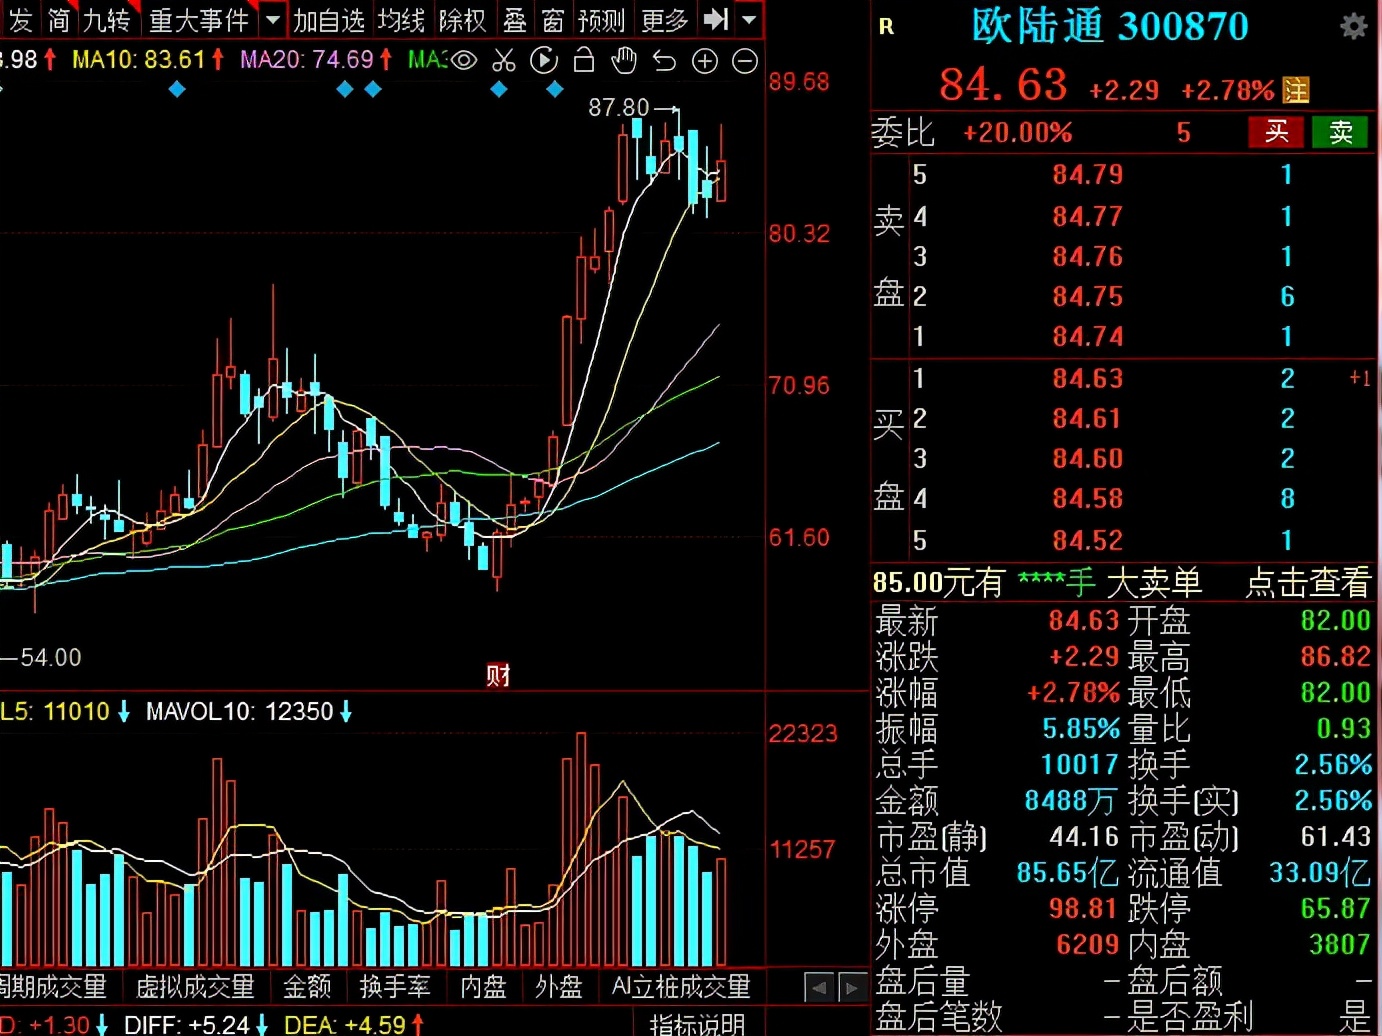The width and height of the screenshot is (1382, 1036).
Task: Click the sell-1 price 84.74
Action: point(1087,337)
